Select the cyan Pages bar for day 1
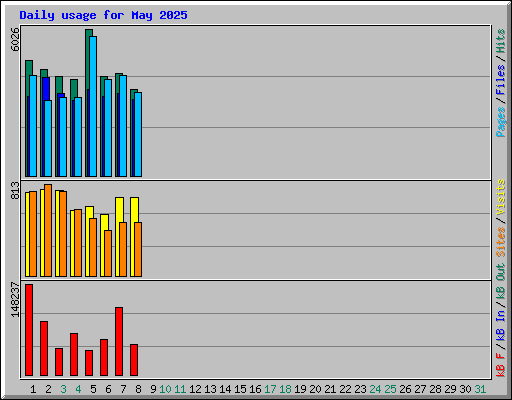The height and width of the screenshot is (400, 512). pos(33,126)
